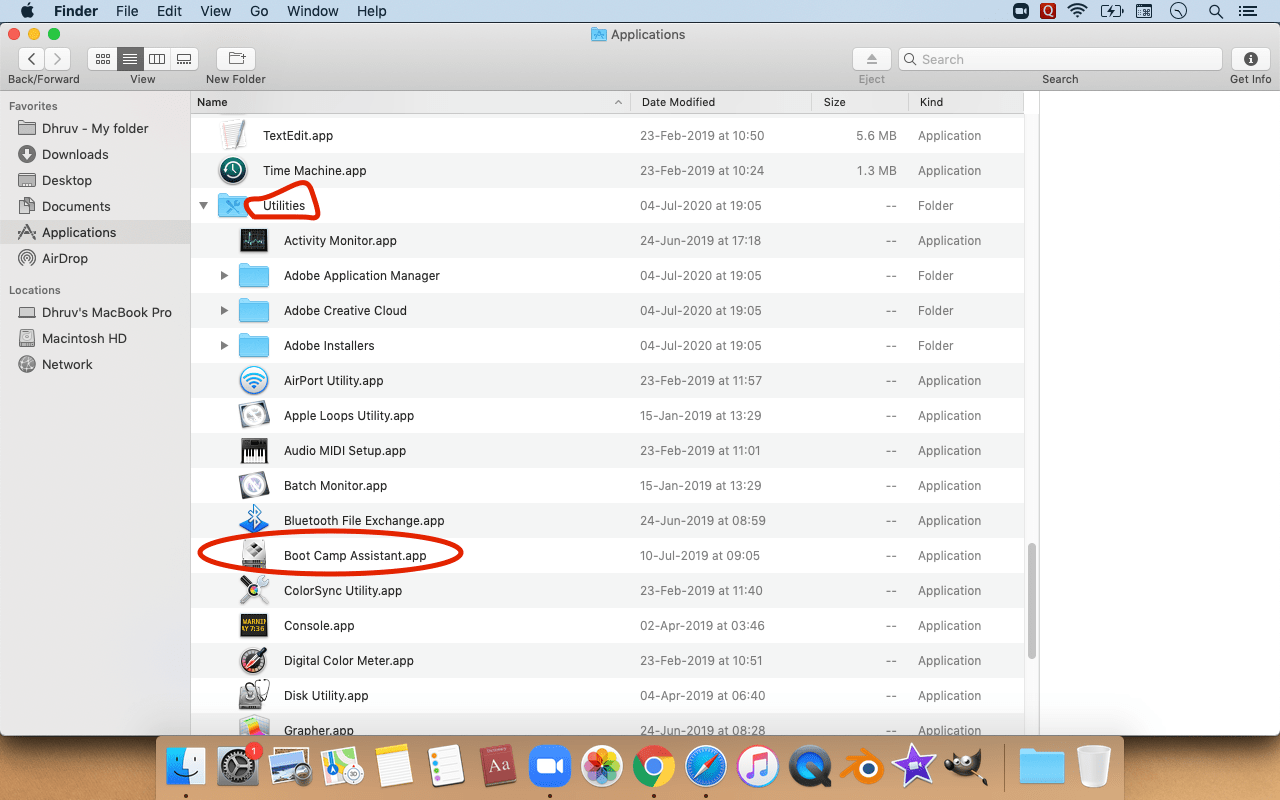Switch to column view
Image resolution: width=1280 pixels, height=800 pixels.
[157, 59]
